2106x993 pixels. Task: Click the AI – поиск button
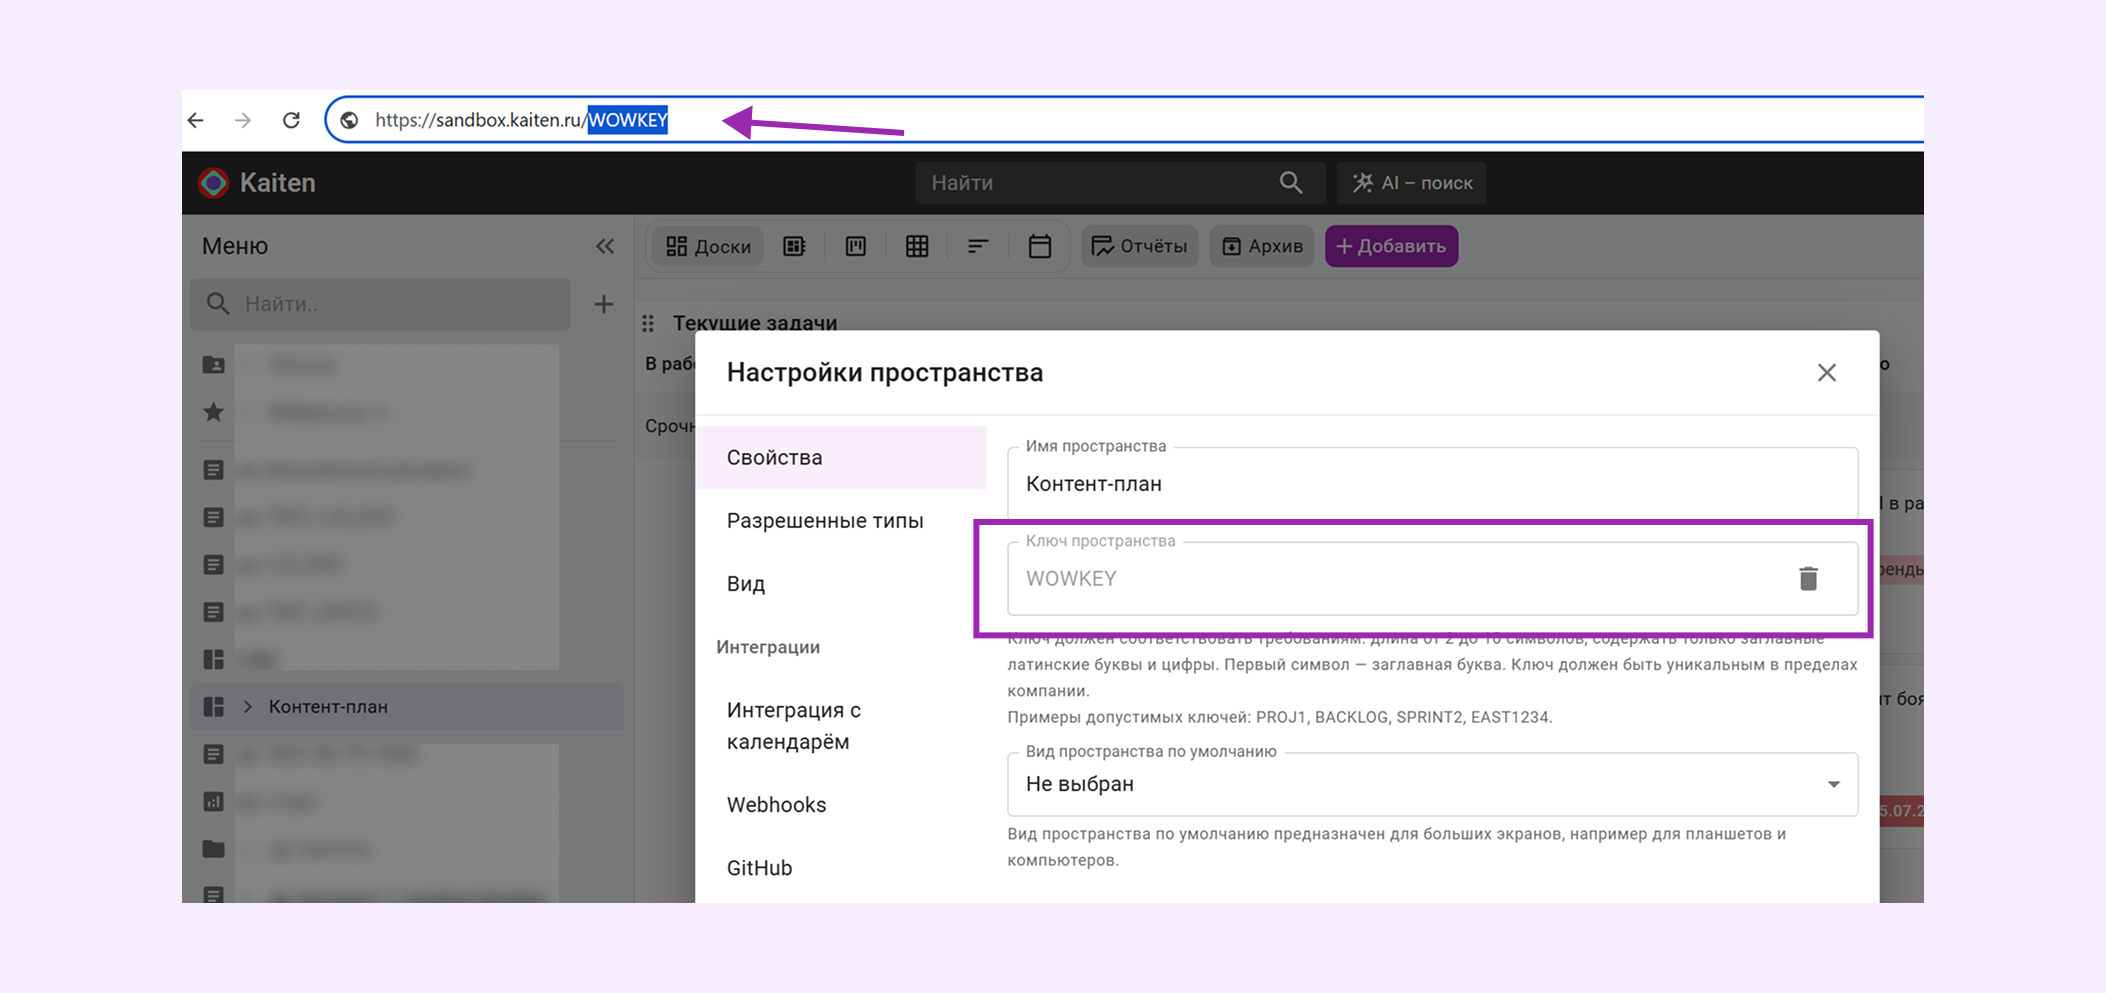coord(1411,183)
